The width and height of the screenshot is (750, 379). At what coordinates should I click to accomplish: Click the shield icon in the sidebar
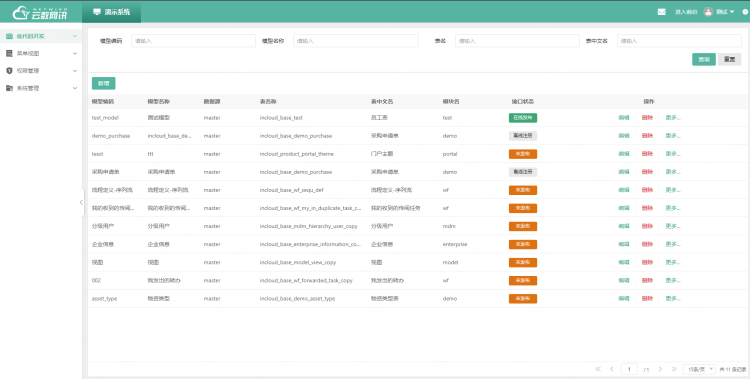9,71
